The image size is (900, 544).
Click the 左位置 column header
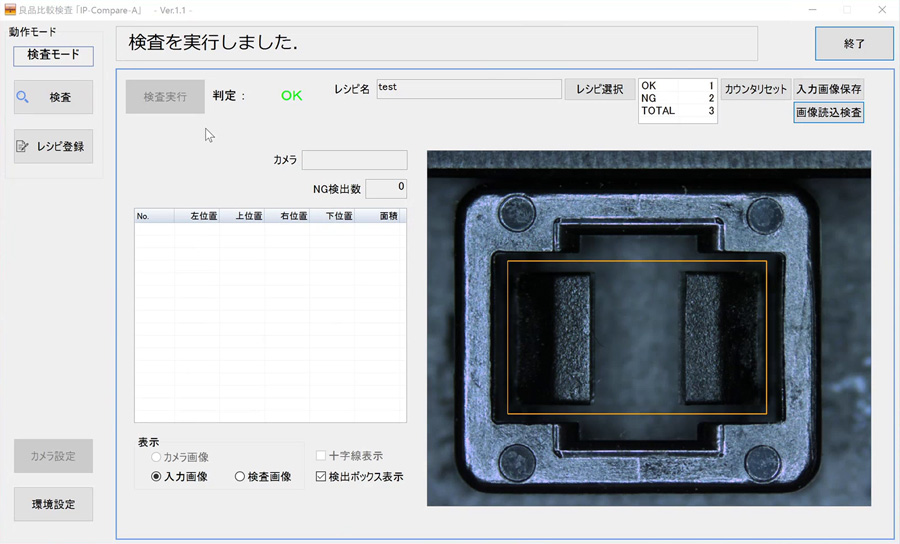197,215
